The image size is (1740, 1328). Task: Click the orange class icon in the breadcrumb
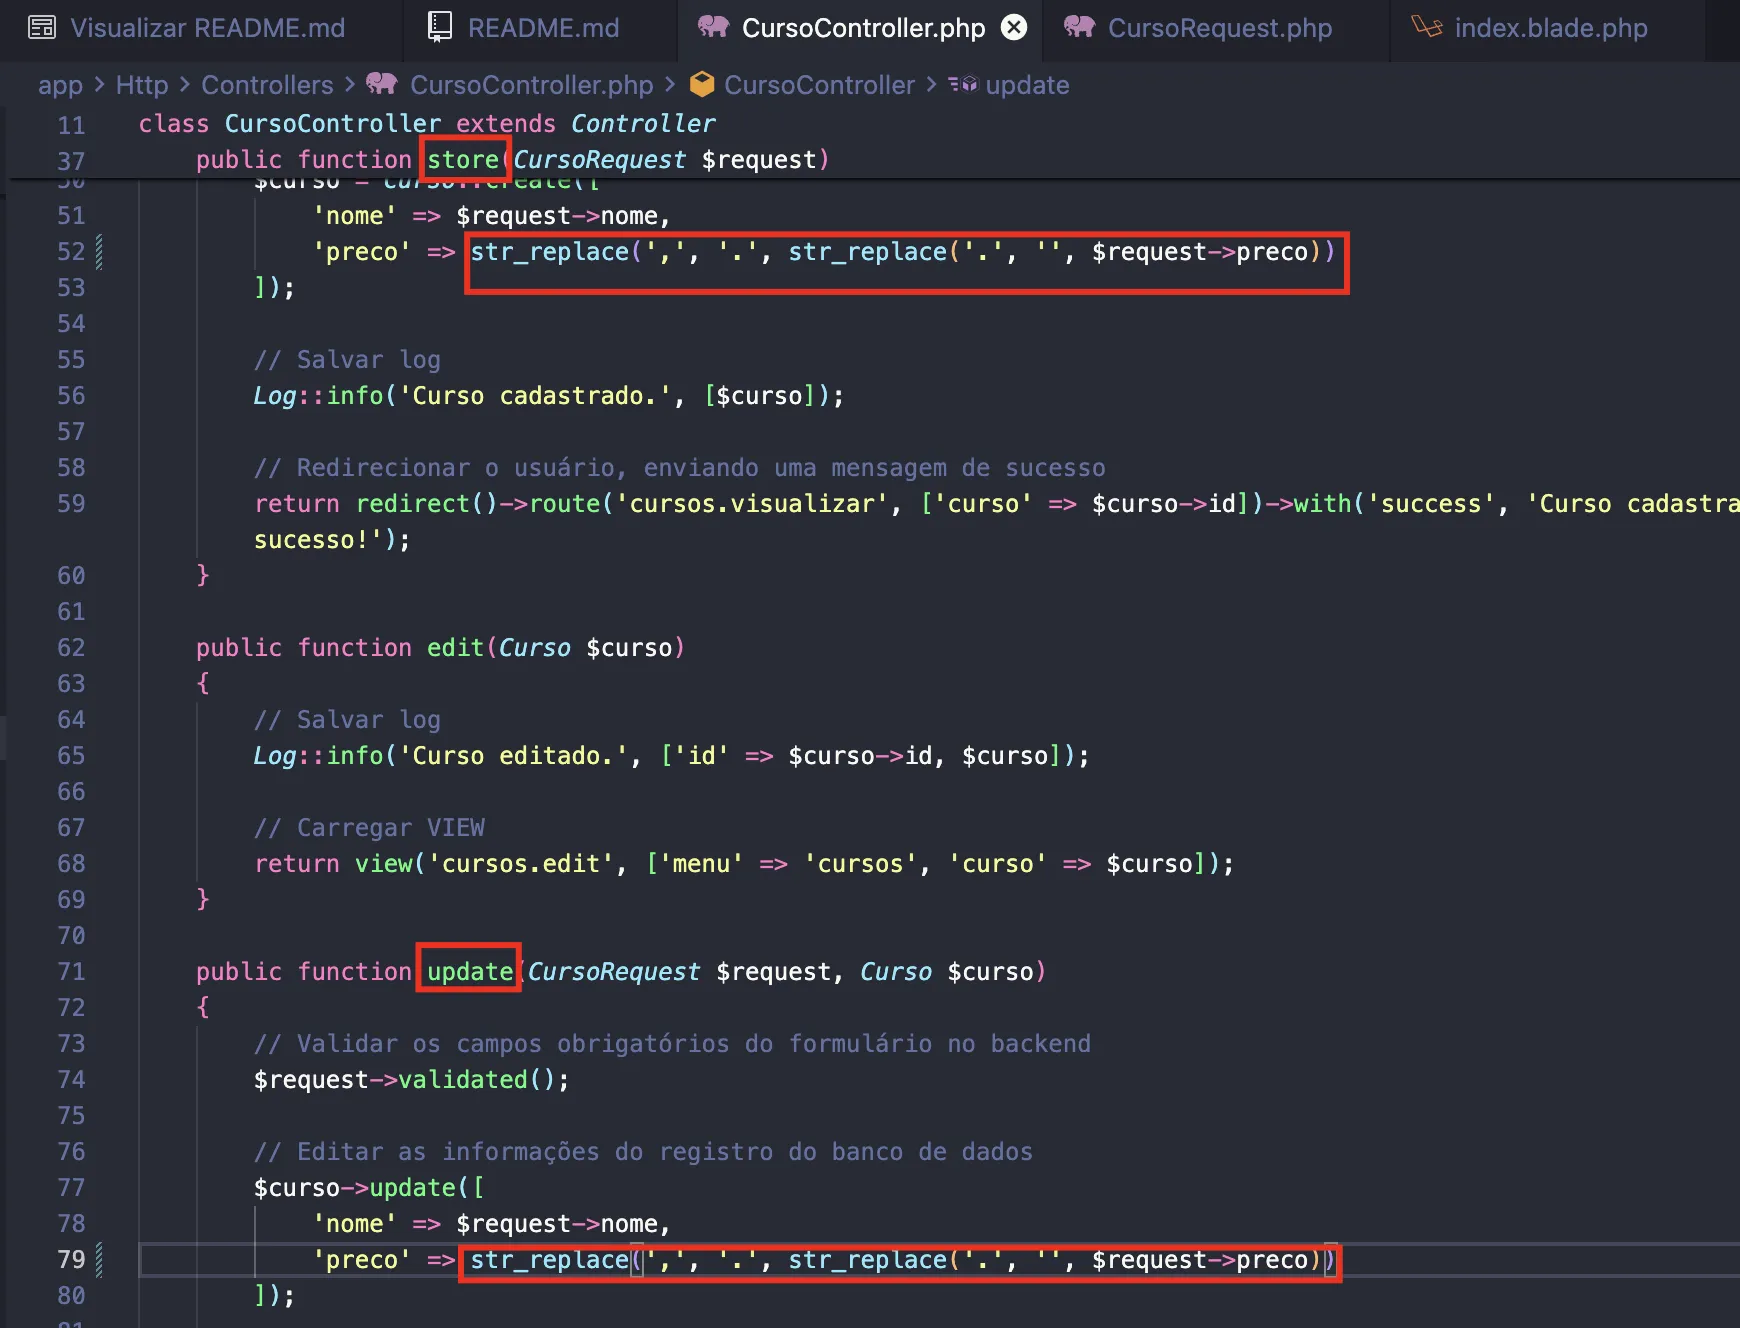[x=702, y=85]
